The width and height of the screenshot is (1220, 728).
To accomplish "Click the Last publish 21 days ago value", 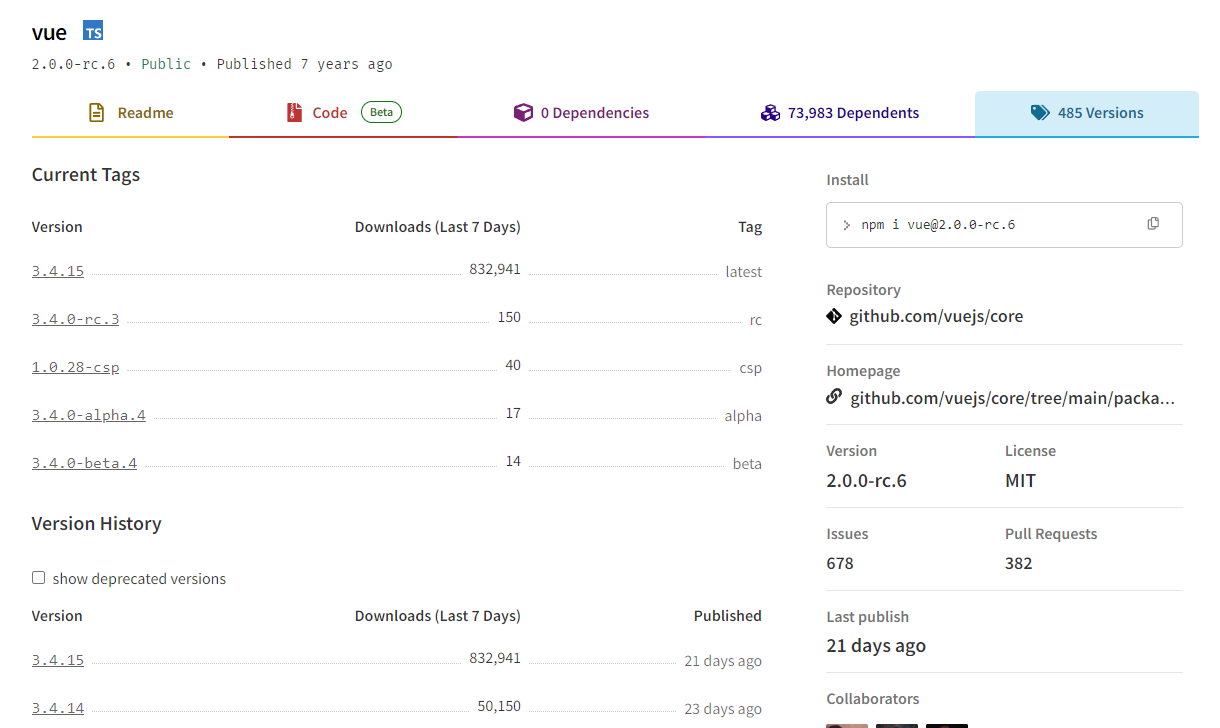I will [x=876, y=646].
